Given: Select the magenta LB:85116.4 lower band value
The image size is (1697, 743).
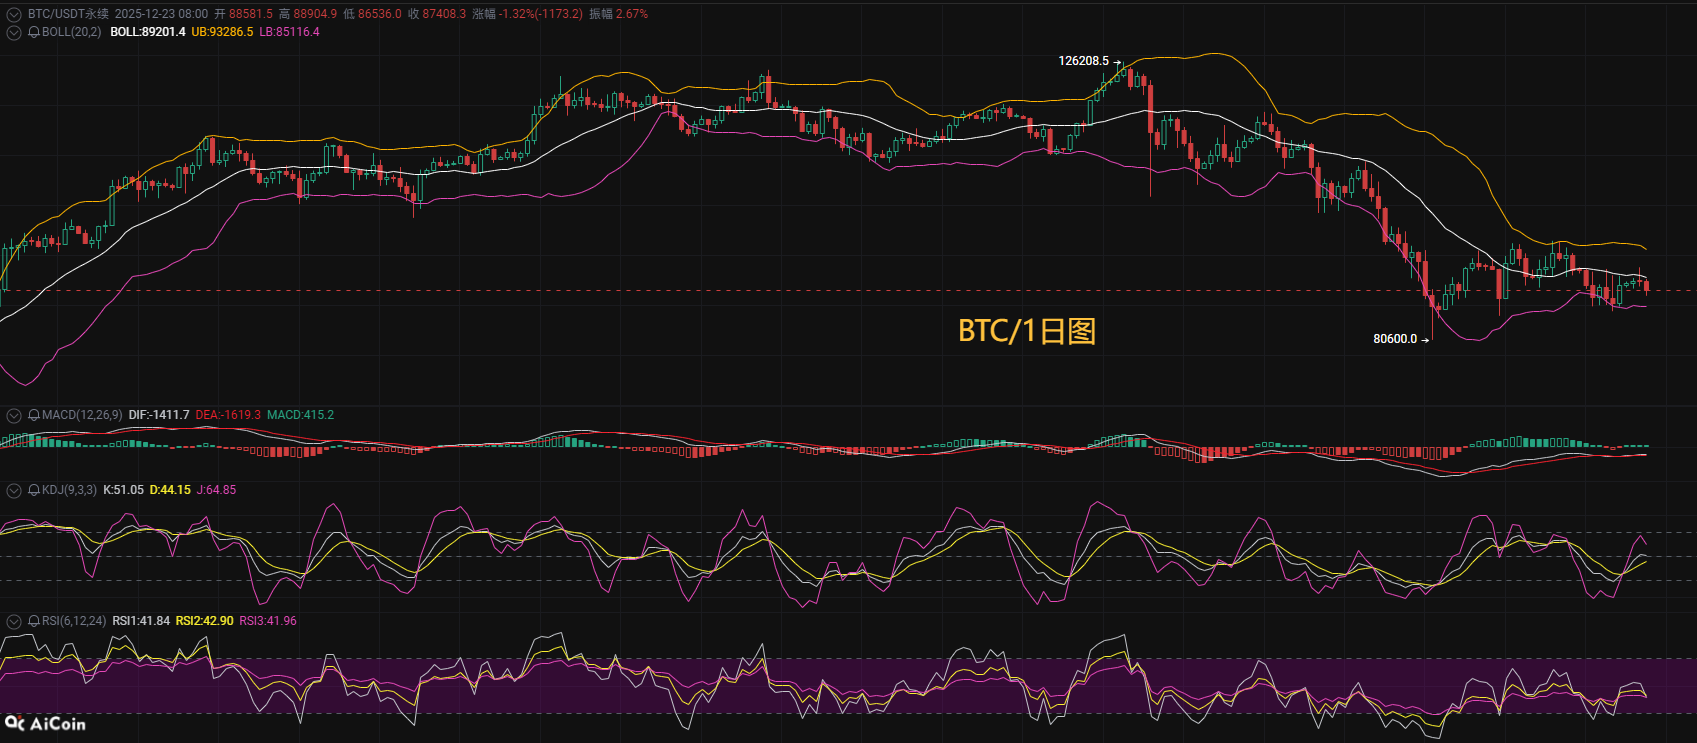Looking at the screenshot, I should [289, 32].
